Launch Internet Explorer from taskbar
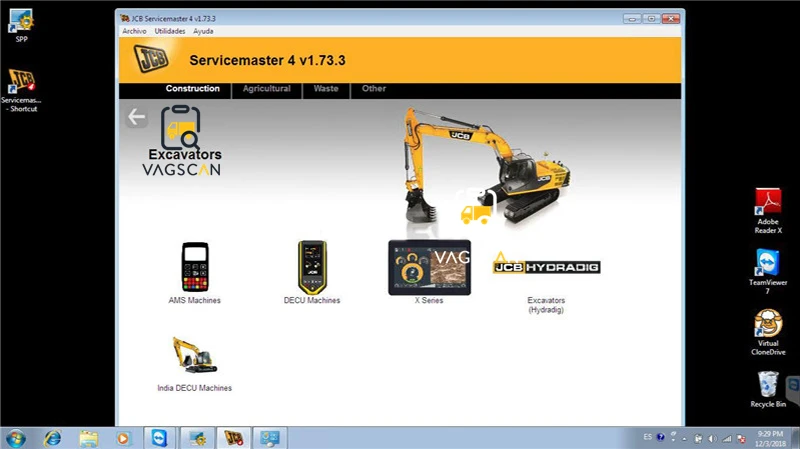The width and height of the screenshot is (800, 449). [x=52, y=438]
